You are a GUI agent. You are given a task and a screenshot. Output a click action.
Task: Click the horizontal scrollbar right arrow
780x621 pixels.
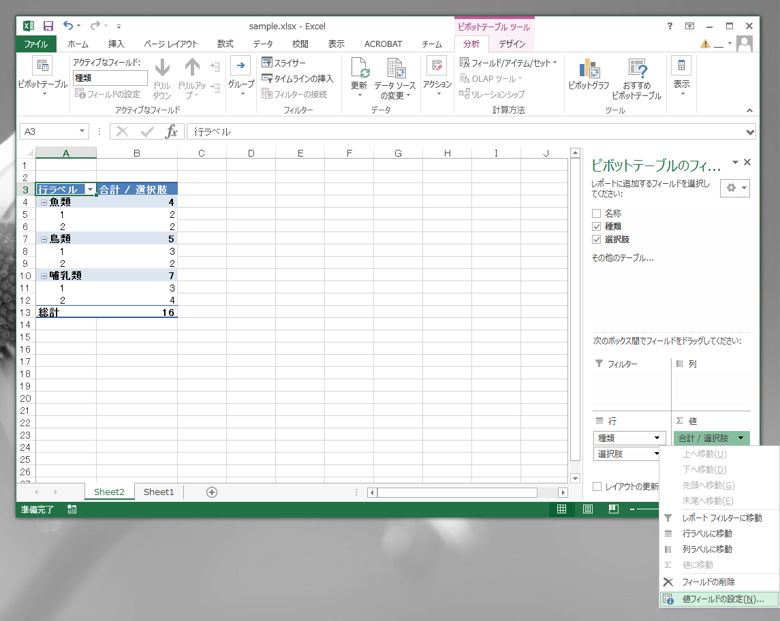563,493
